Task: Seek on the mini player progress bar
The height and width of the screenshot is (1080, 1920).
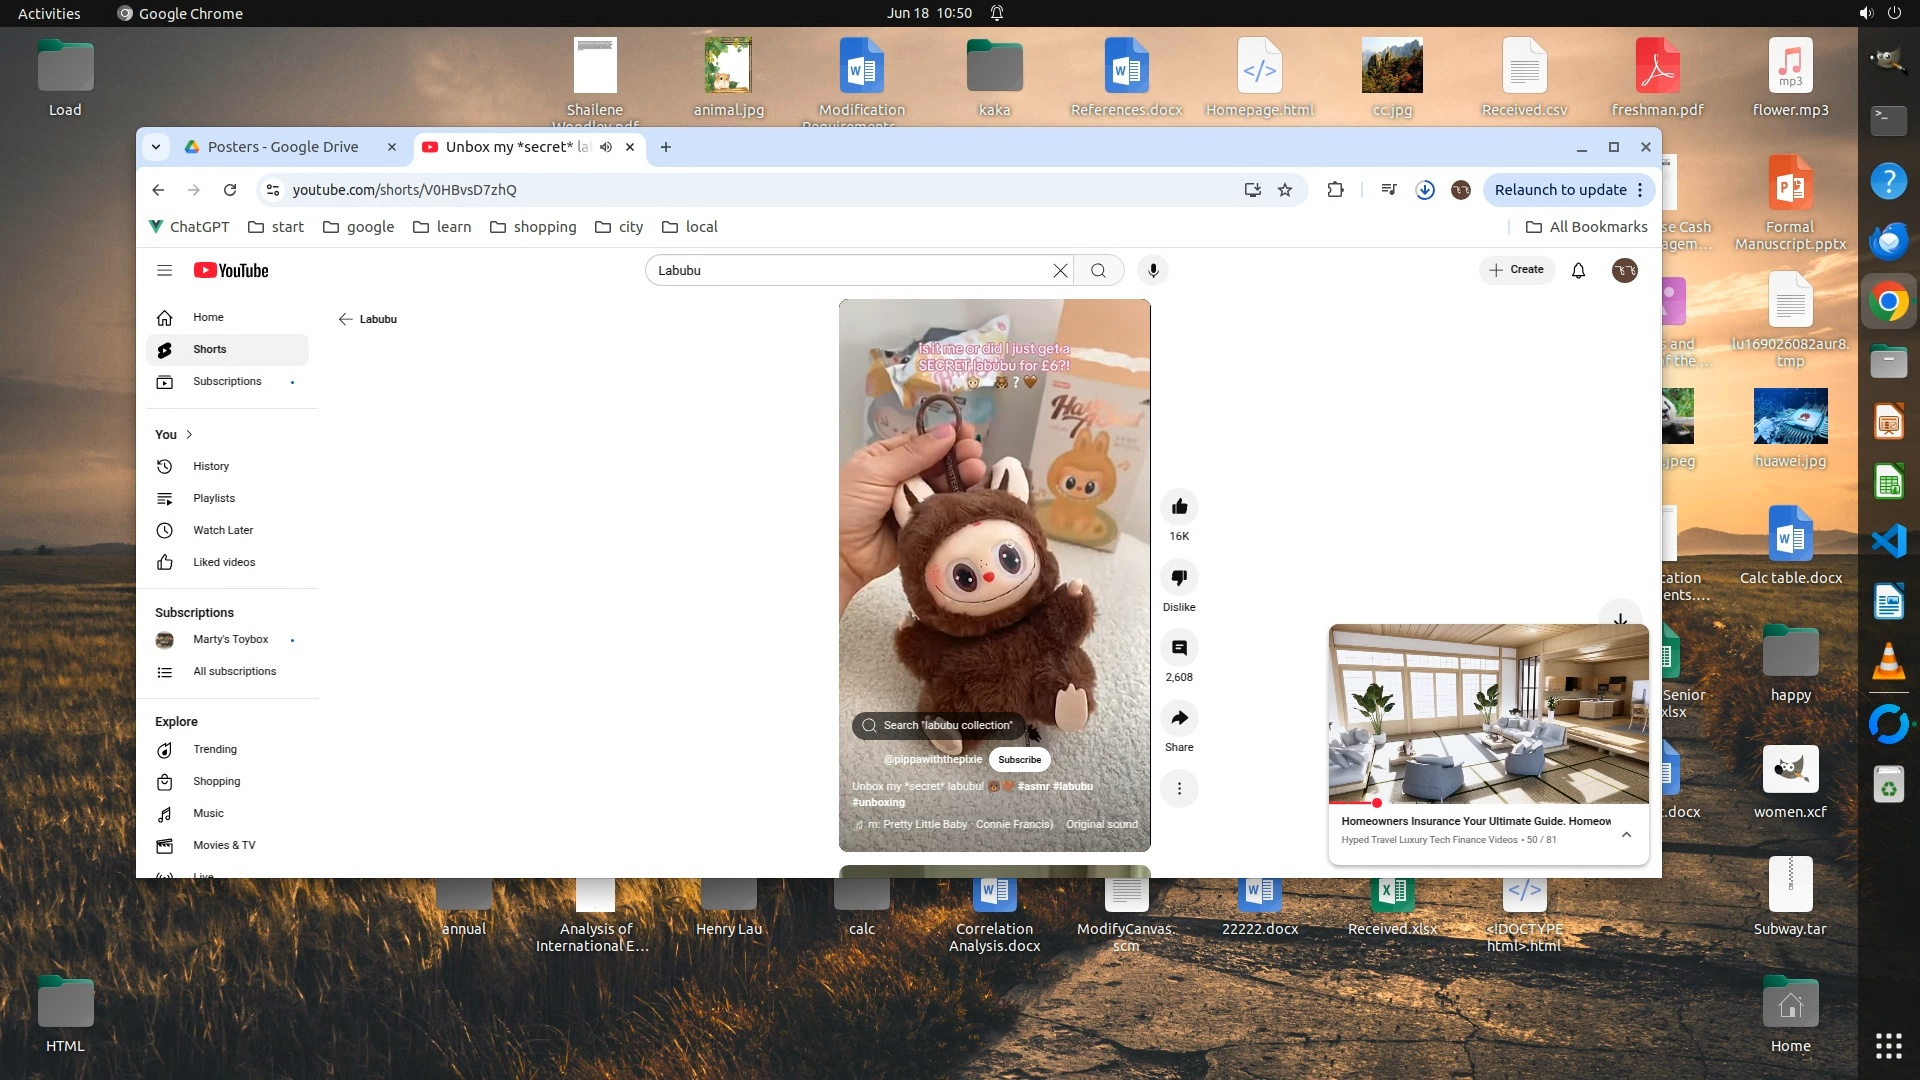Action: click(x=1488, y=803)
